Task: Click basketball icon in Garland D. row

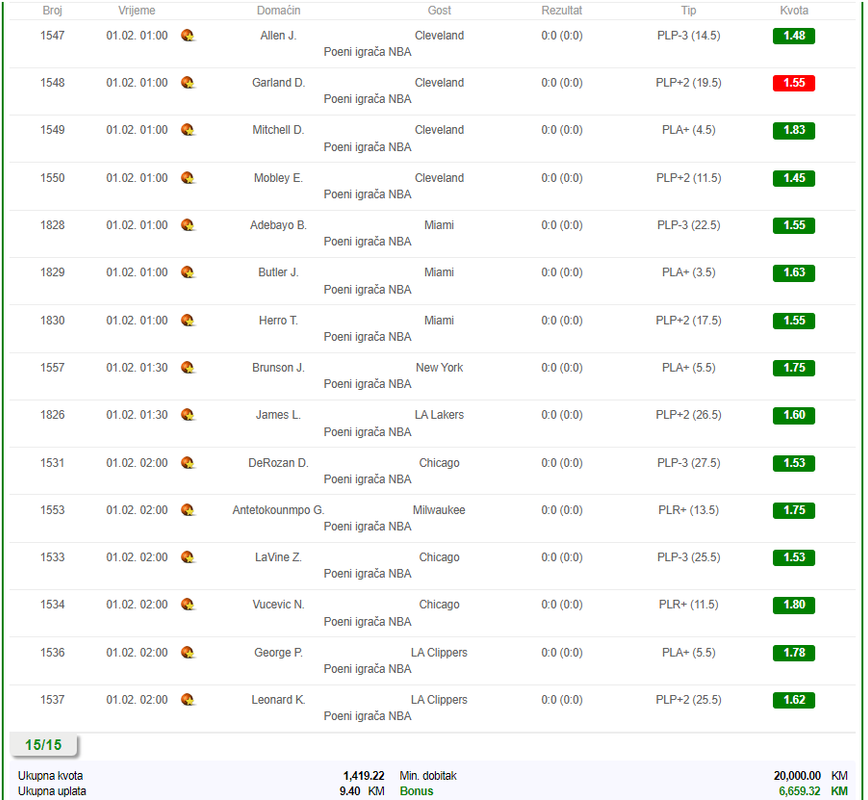Action: click(x=188, y=83)
